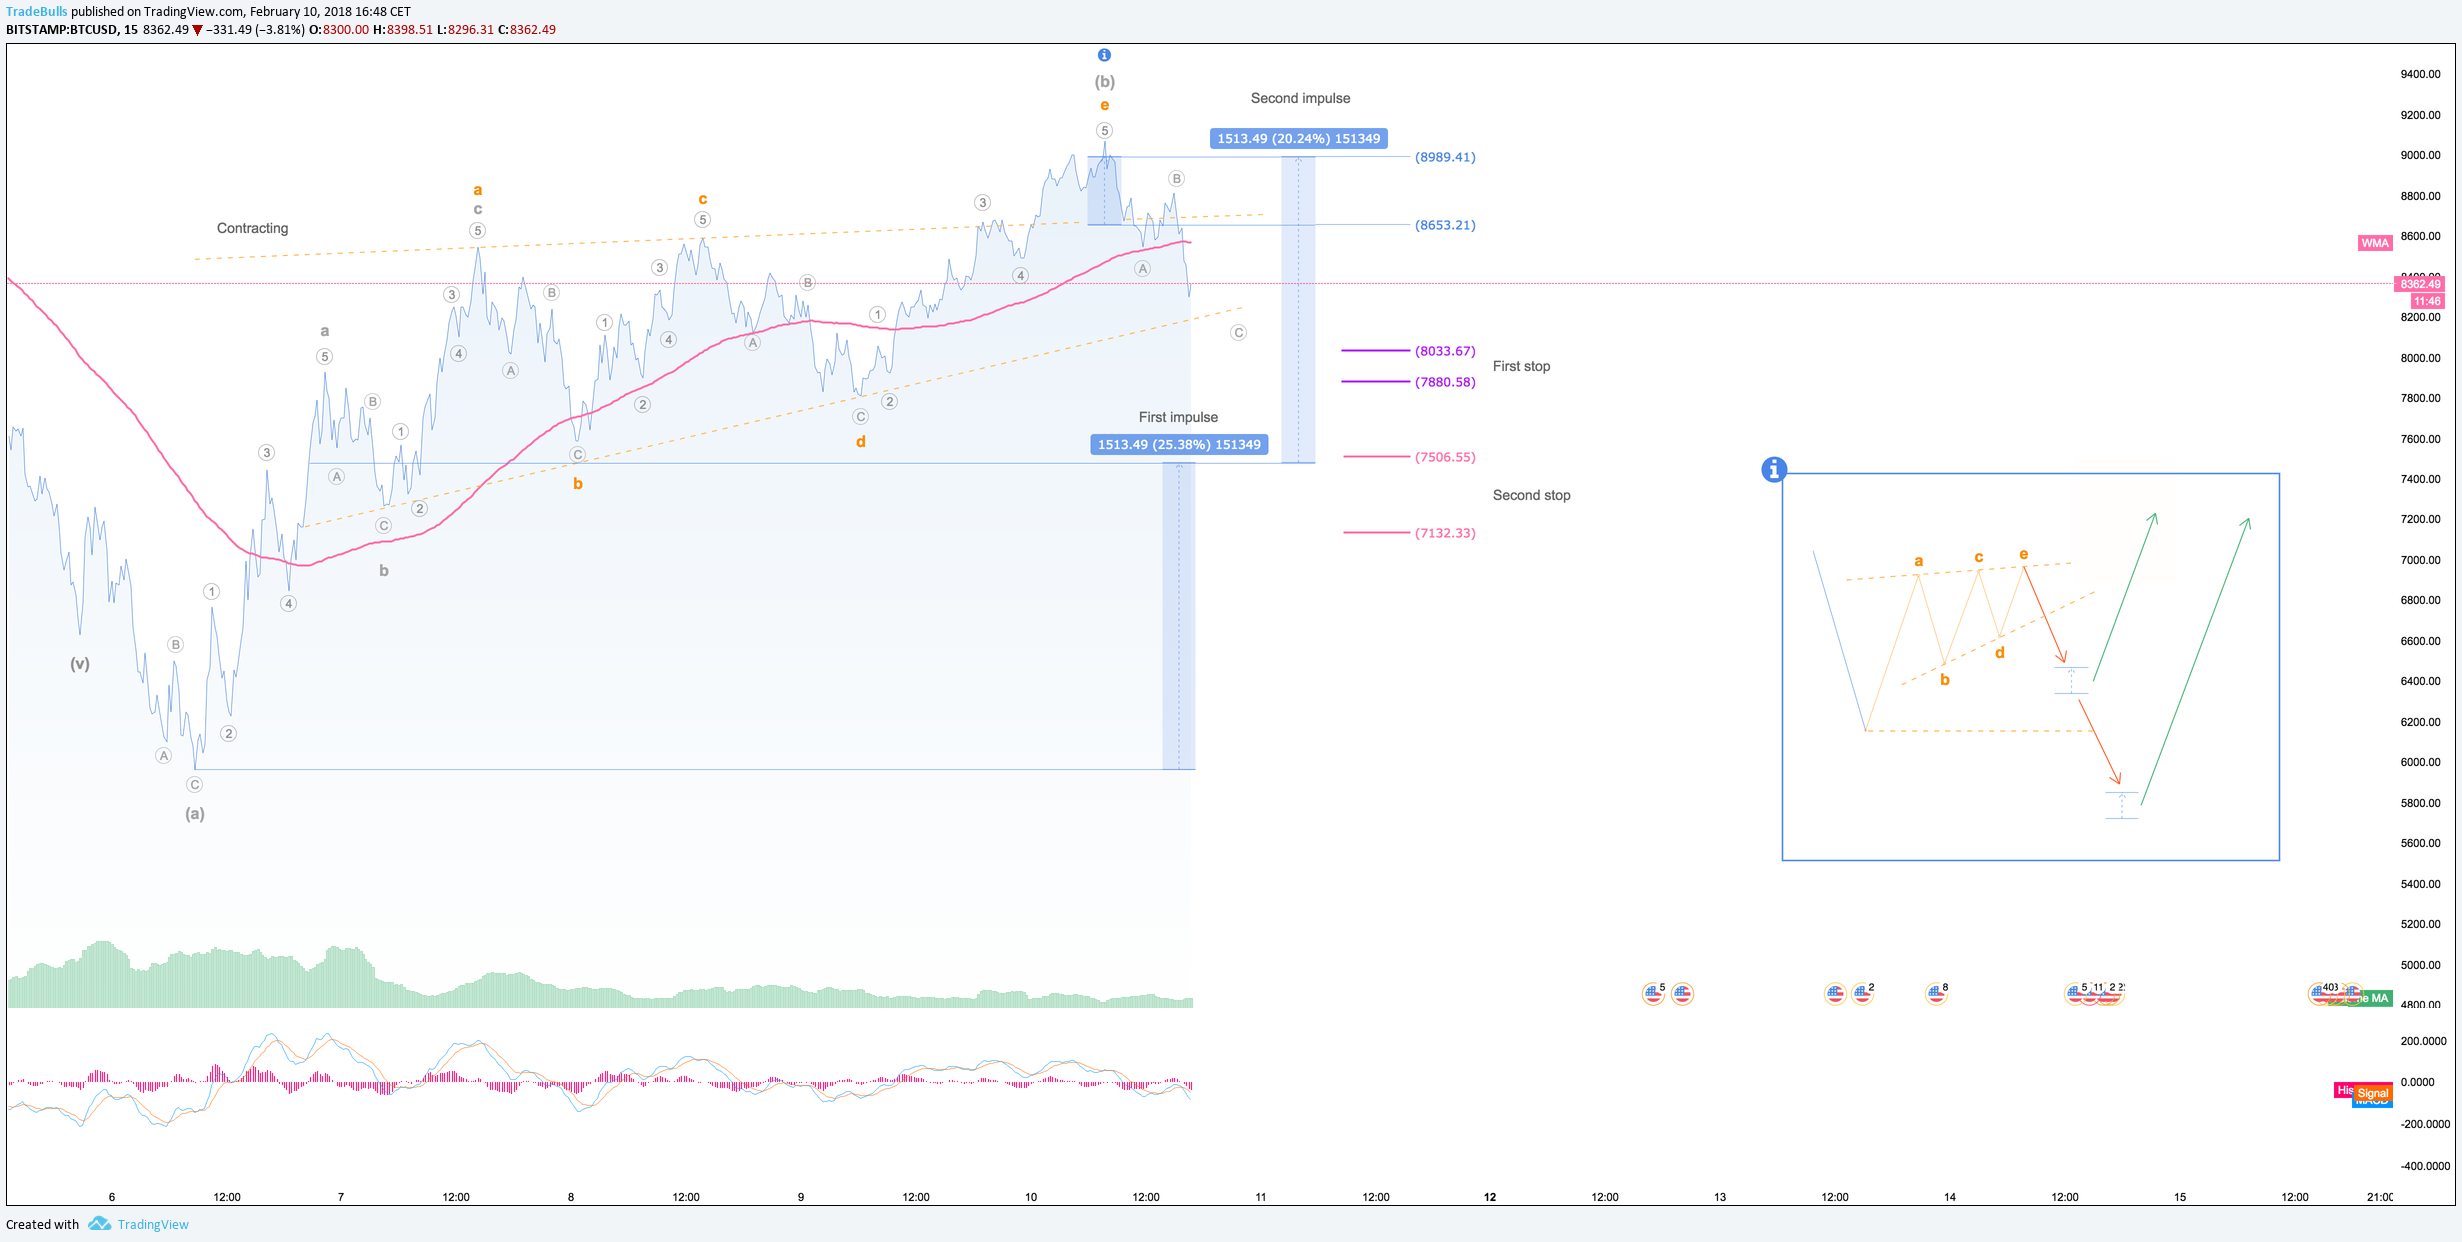This screenshot has width=2462, height=1242.
Task: Click the date 15 on the time axis
Action: point(2180,1197)
